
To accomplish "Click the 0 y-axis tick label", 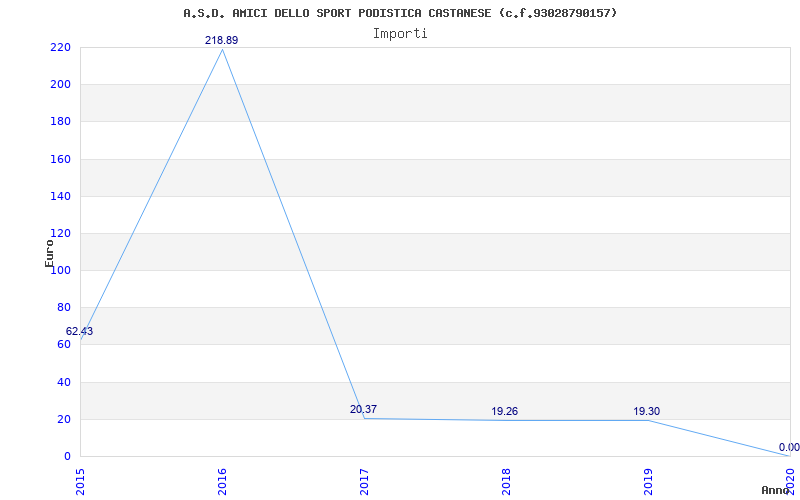I will click(x=67, y=457).
